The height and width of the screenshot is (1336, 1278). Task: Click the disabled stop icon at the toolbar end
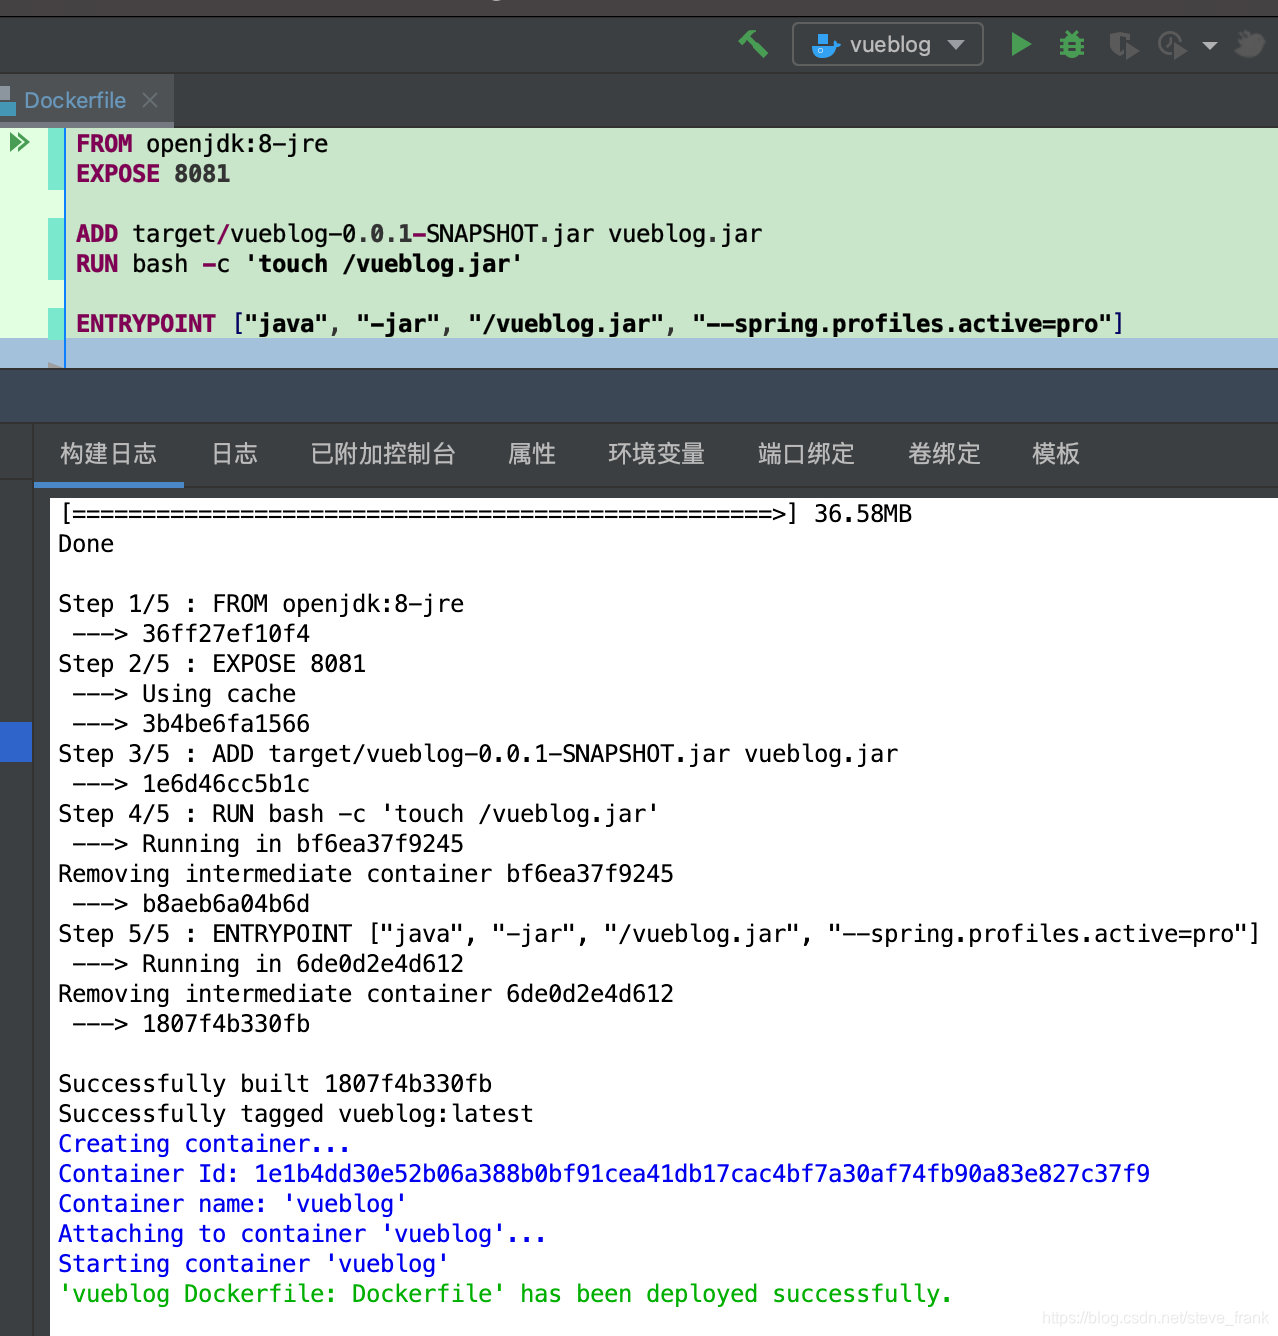point(1249,44)
